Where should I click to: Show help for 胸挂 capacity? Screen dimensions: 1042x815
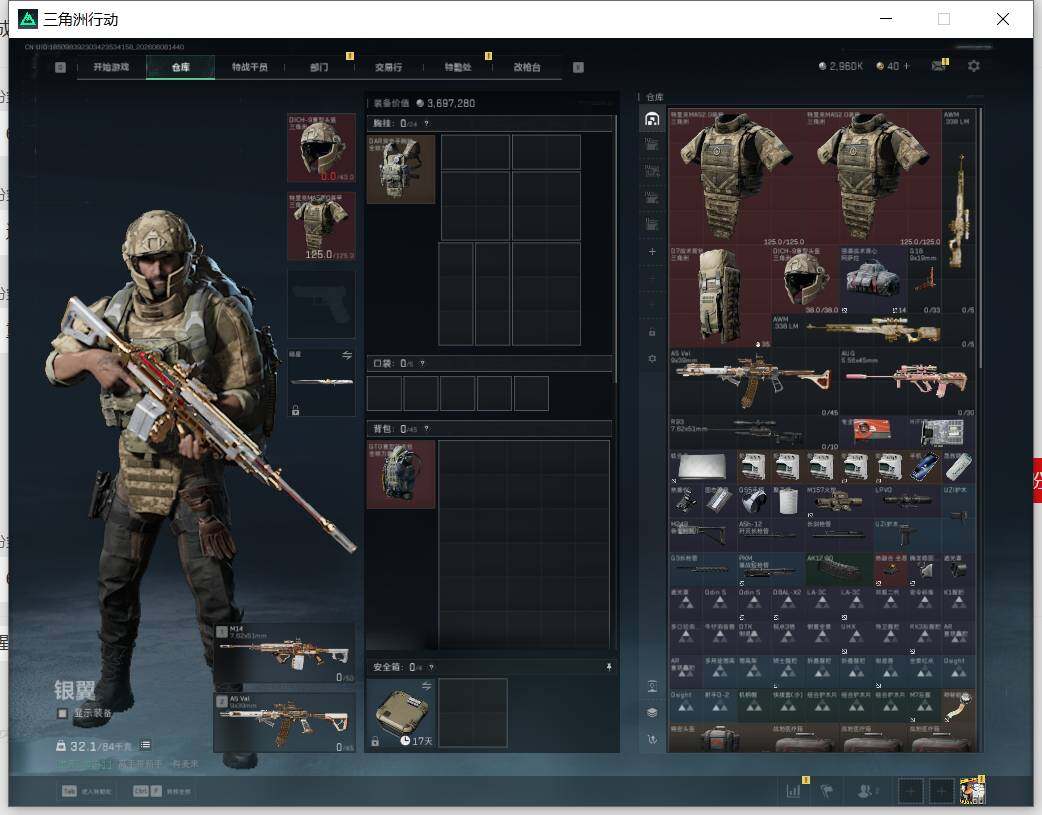point(427,124)
